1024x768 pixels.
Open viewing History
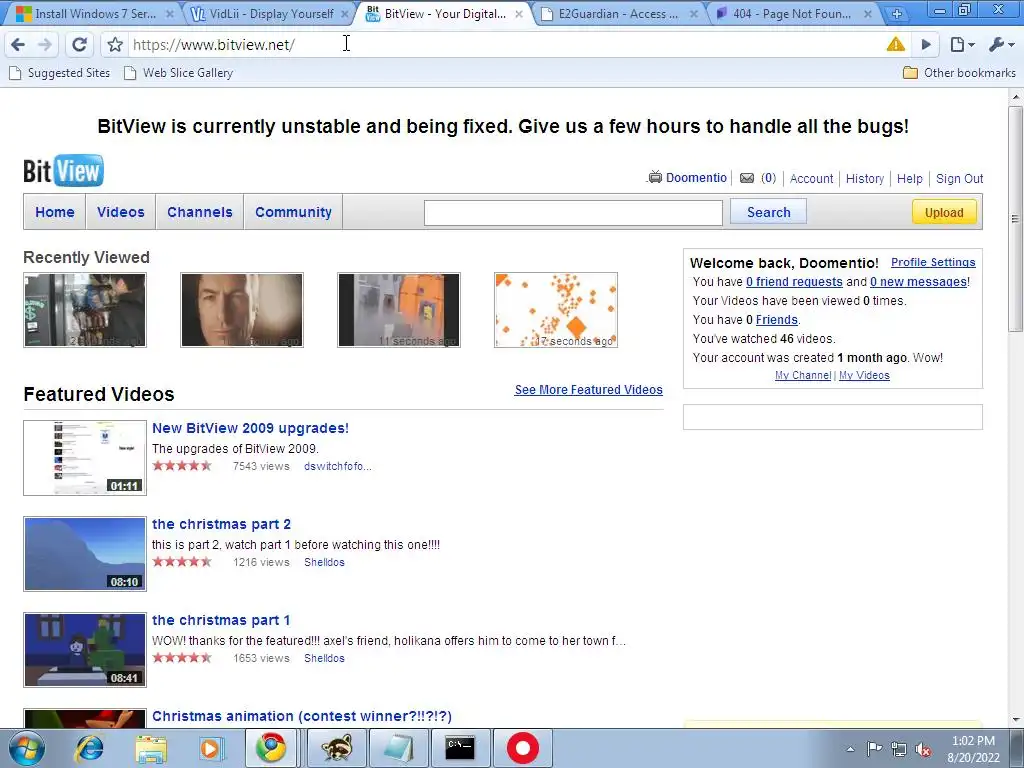pyautogui.click(x=865, y=178)
